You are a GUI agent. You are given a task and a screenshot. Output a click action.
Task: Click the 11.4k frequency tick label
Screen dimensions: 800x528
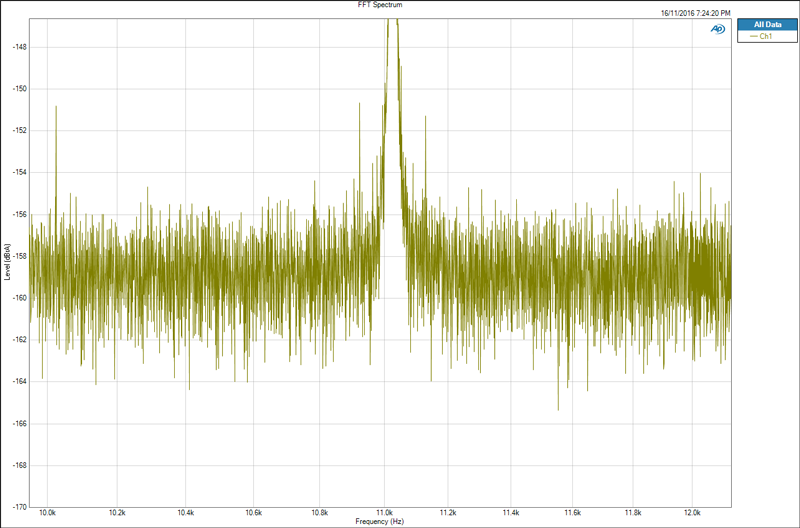pyautogui.click(x=511, y=513)
